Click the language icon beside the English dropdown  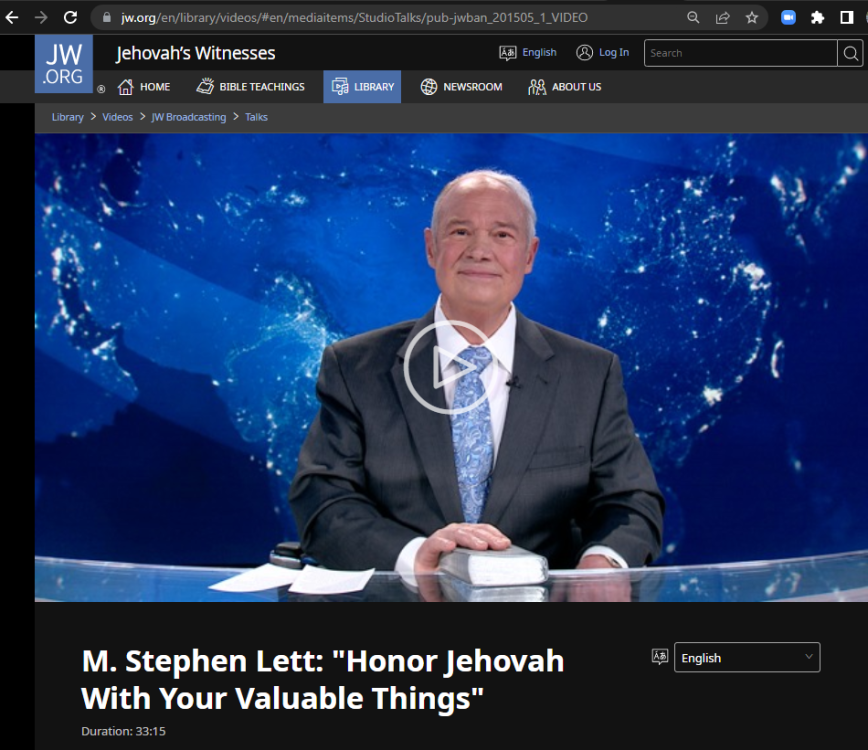[659, 657]
